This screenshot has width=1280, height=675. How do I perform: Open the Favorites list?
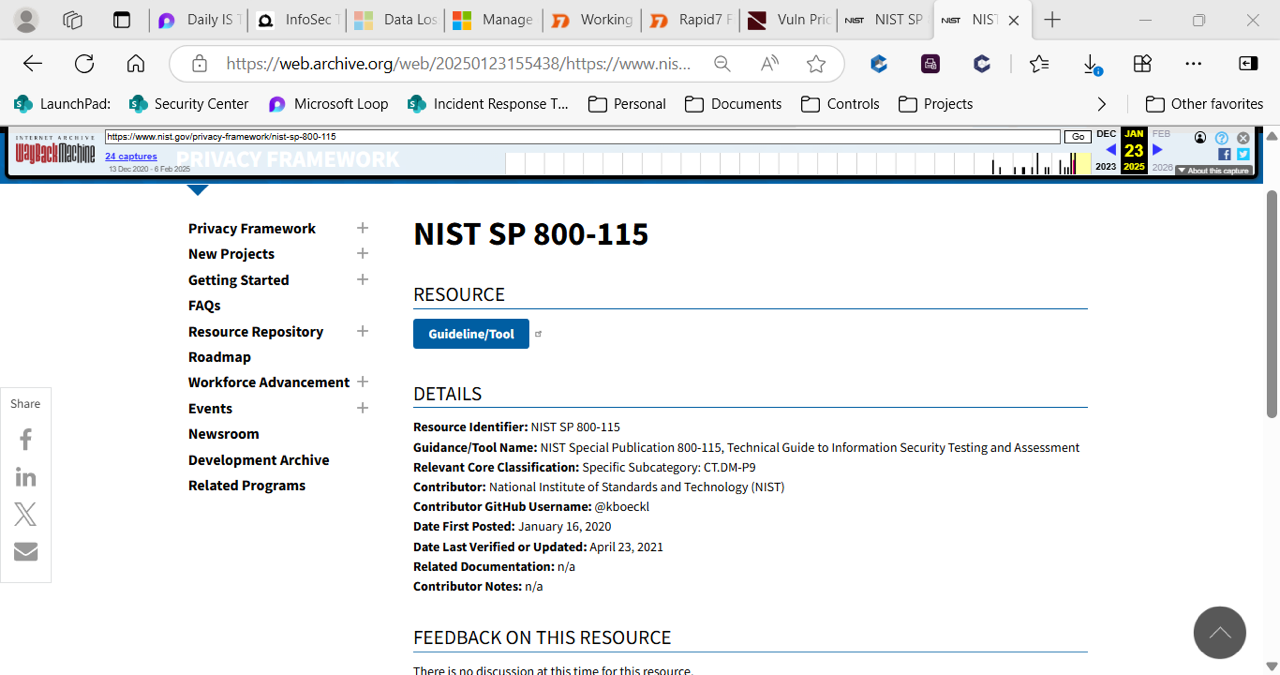(x=1040, y=64)
